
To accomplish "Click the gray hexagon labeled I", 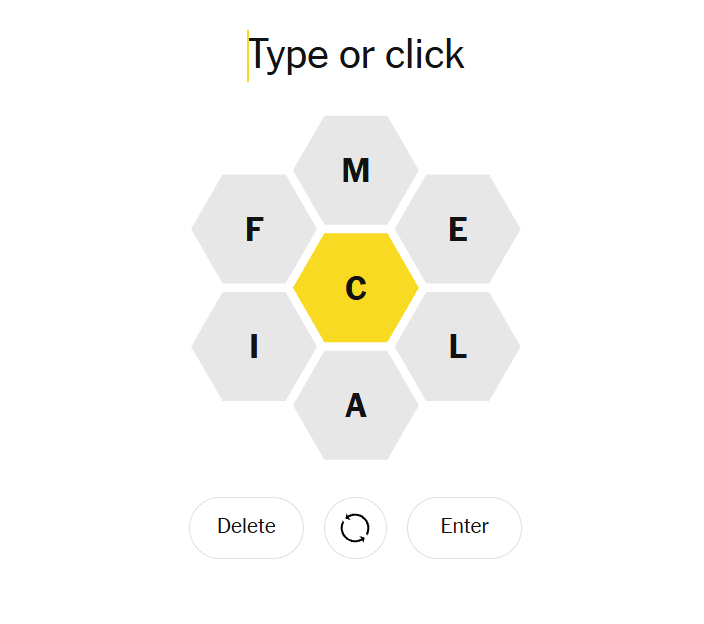I will point(254,346).
